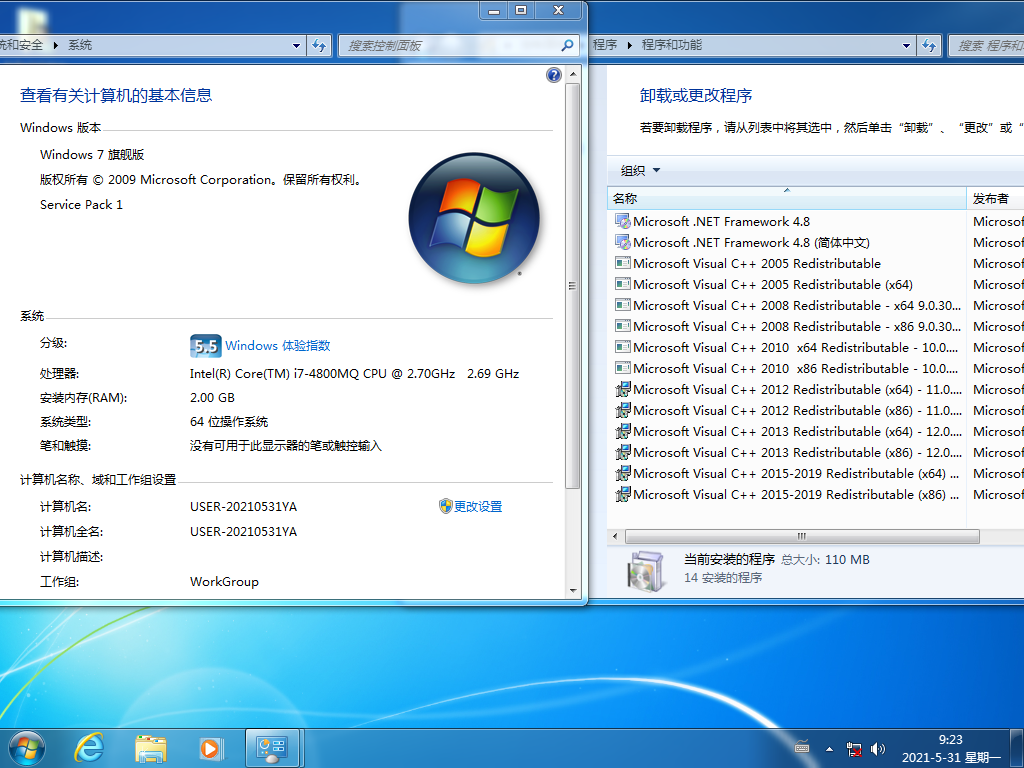Click the .NET Framework 4.8 program icon
Screen dimensions: 1024x768
(623, 221)
